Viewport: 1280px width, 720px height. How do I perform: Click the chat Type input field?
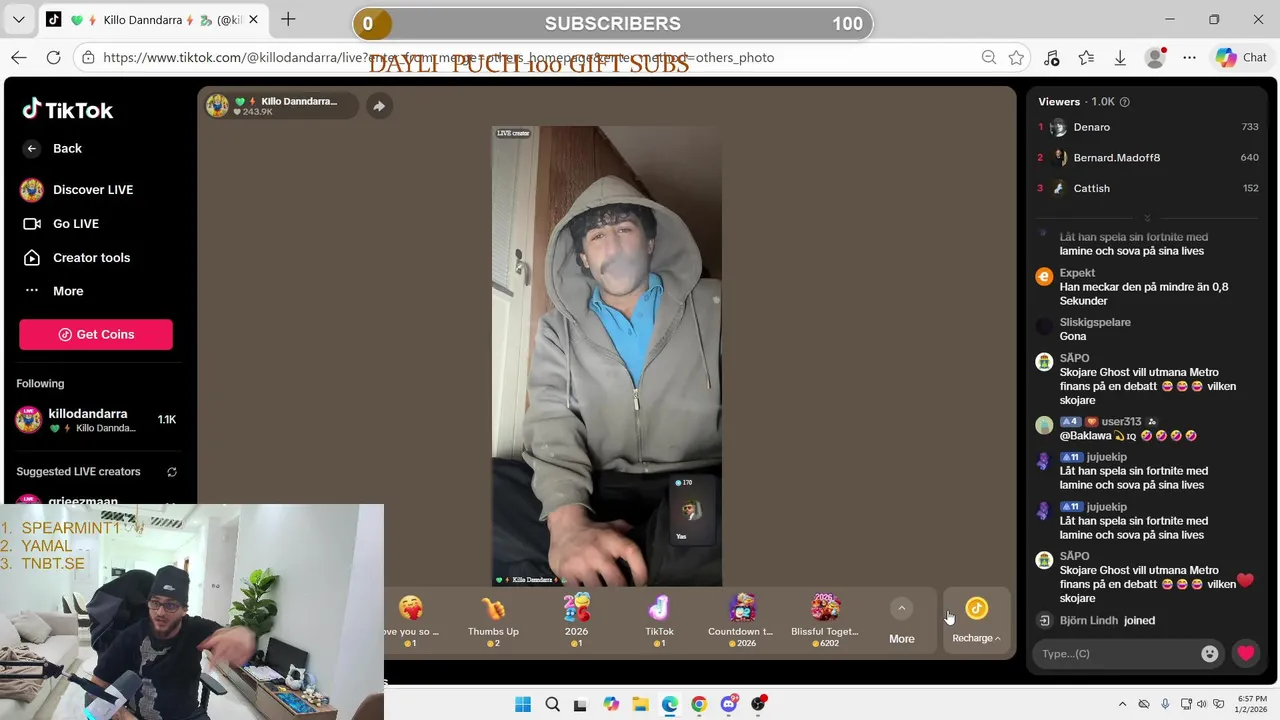pyautogui.click(x=1116, y=654)
